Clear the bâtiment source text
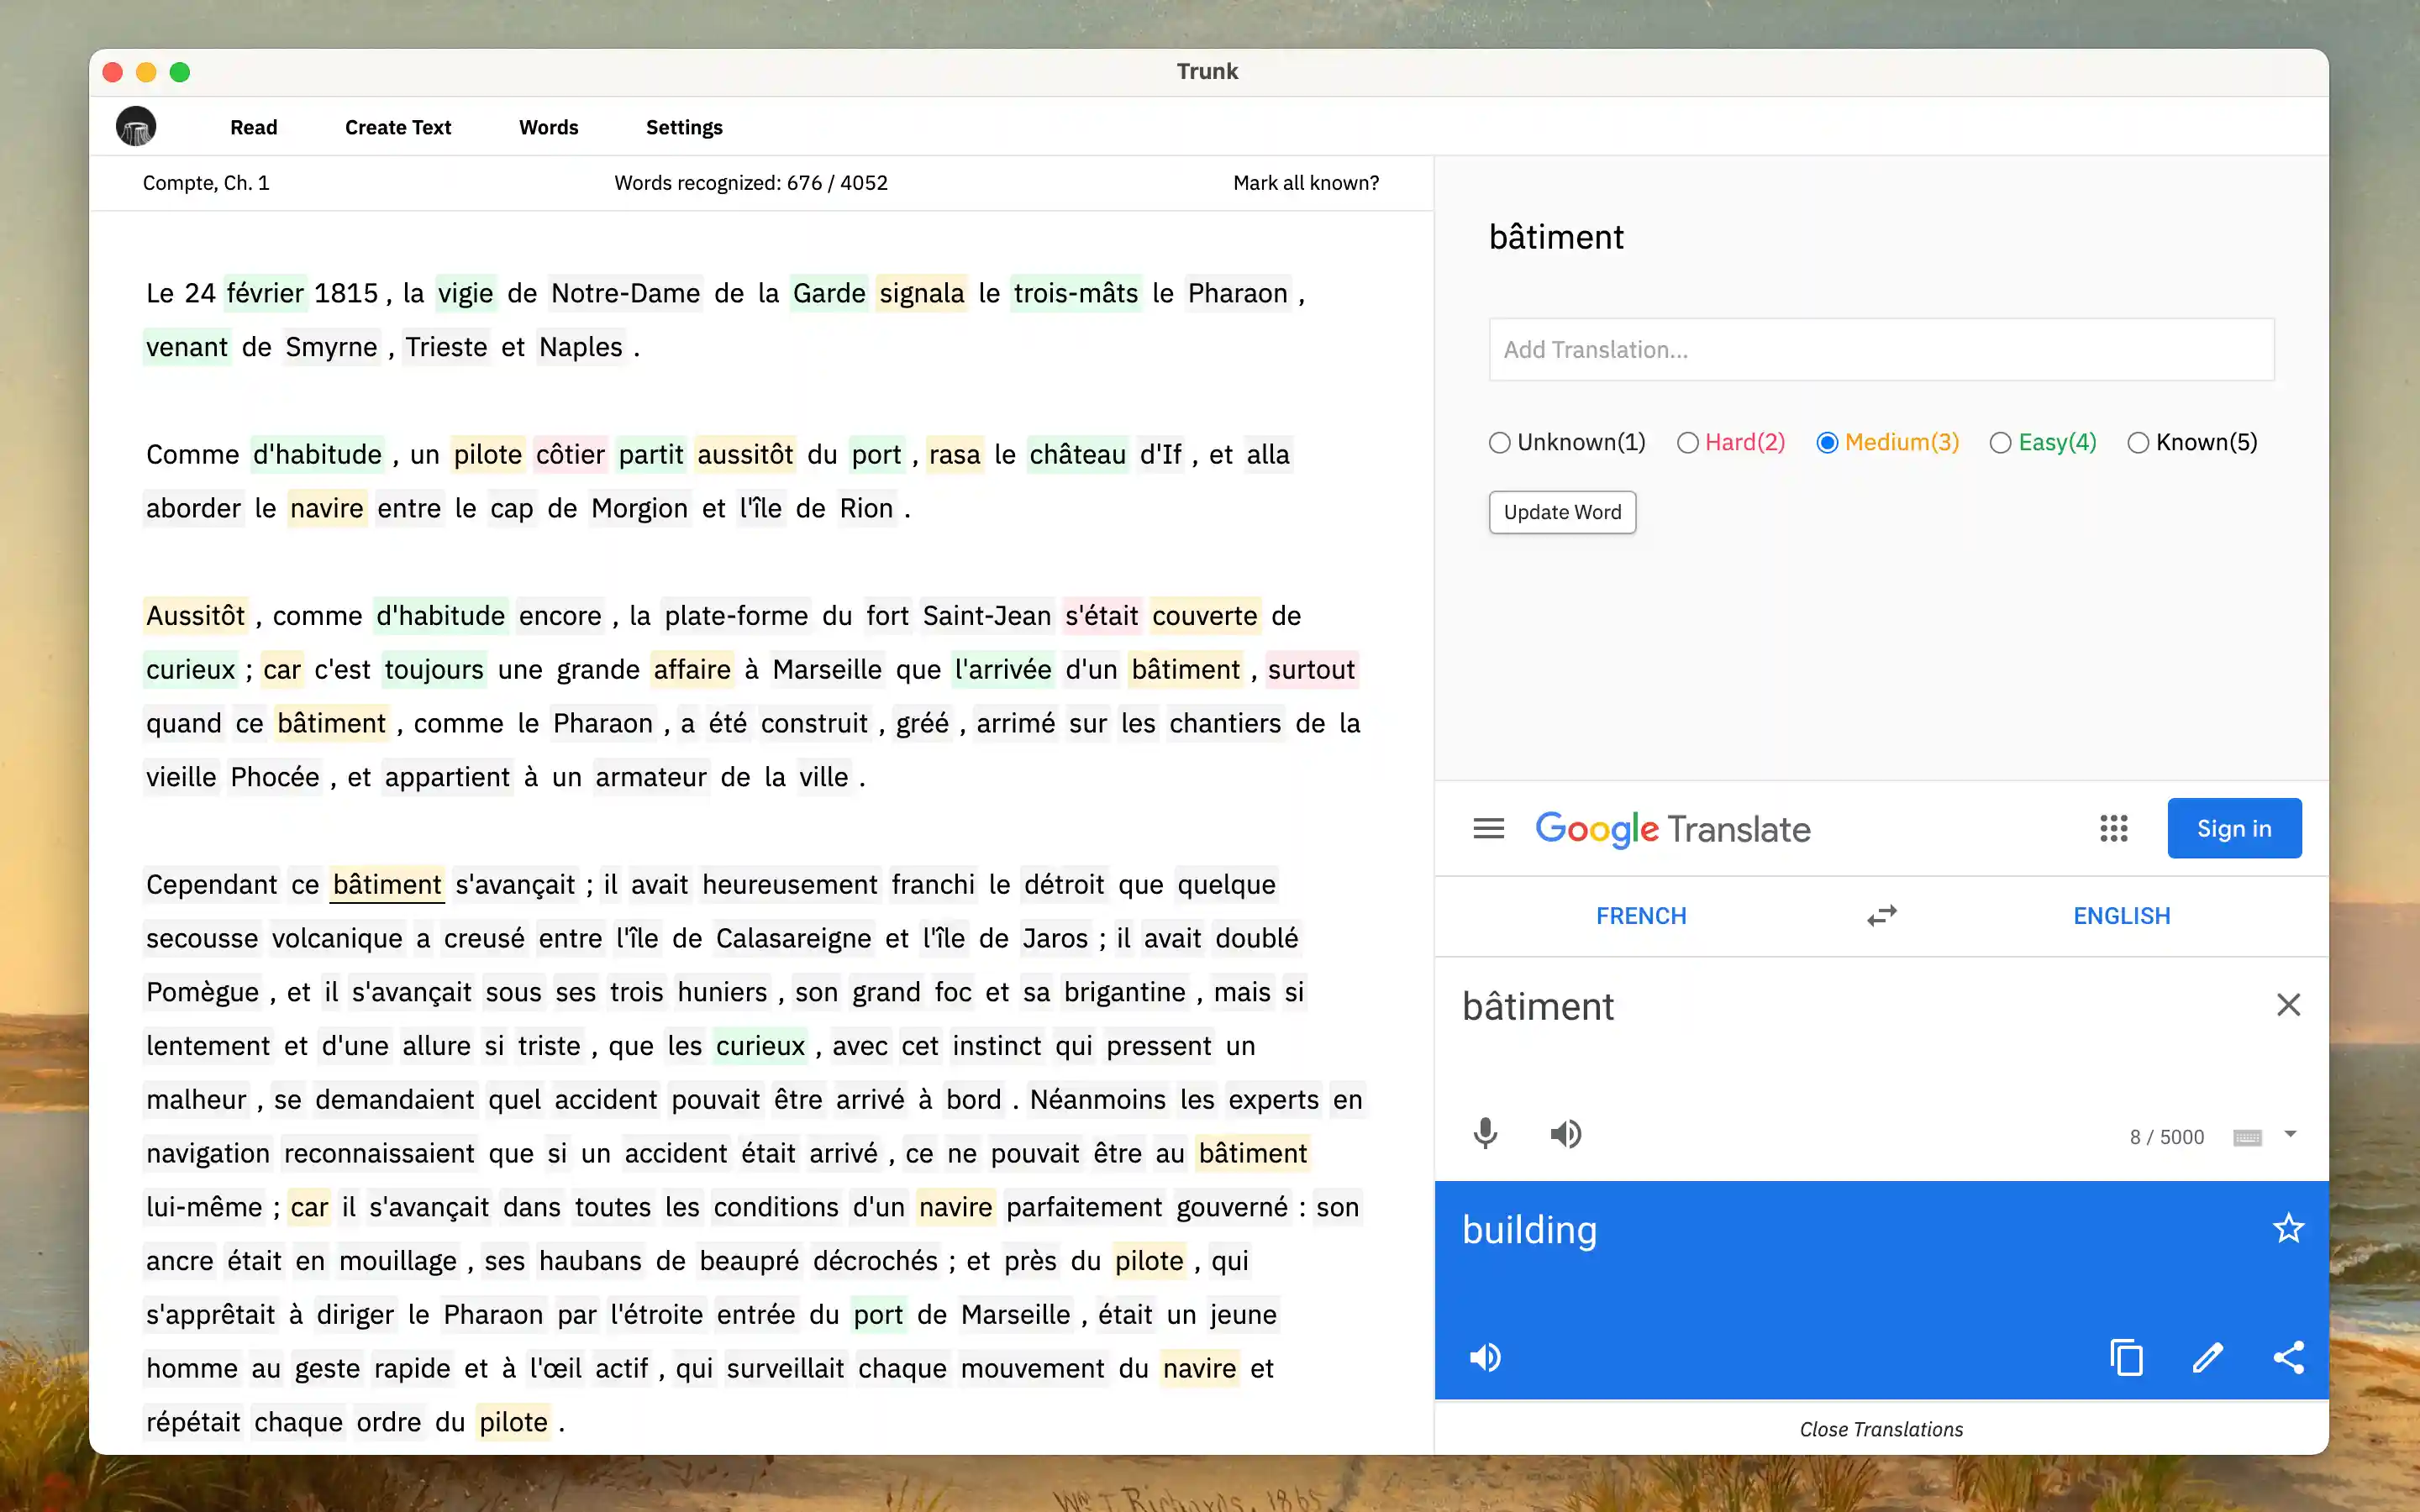This screenshot has width=2420, height=1512. 2288,1005
